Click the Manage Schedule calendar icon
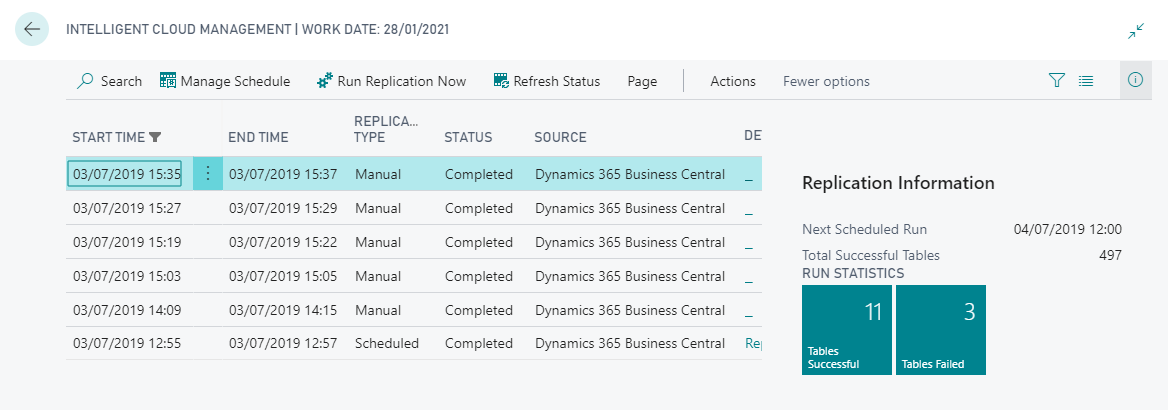The width and height of the screenshot is (1168, 410). [168, 81]
